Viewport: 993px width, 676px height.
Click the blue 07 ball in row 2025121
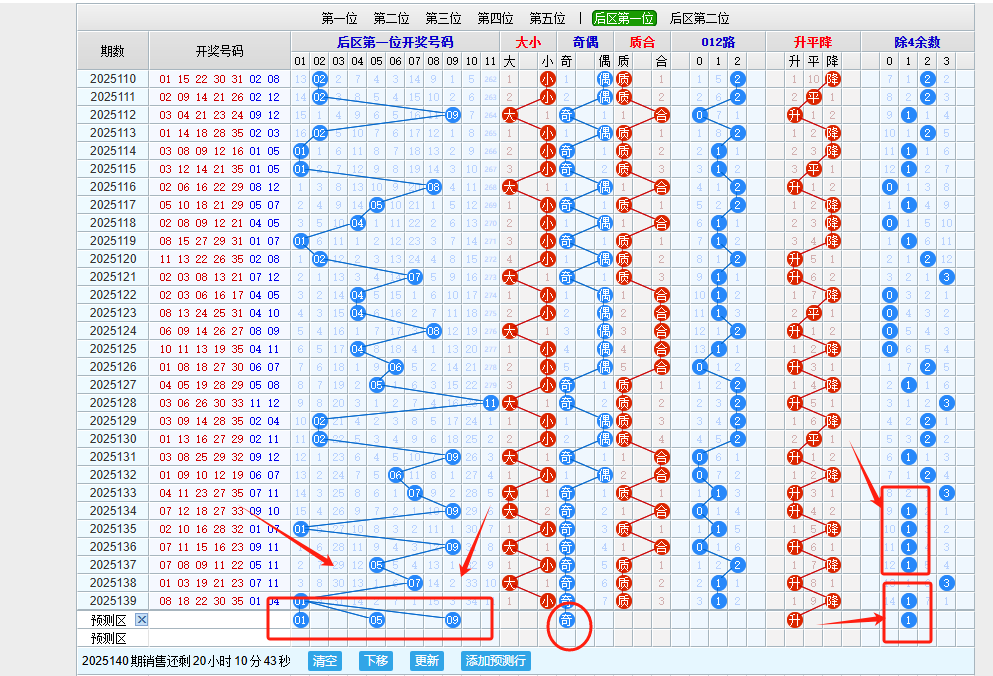coord(414,277)
